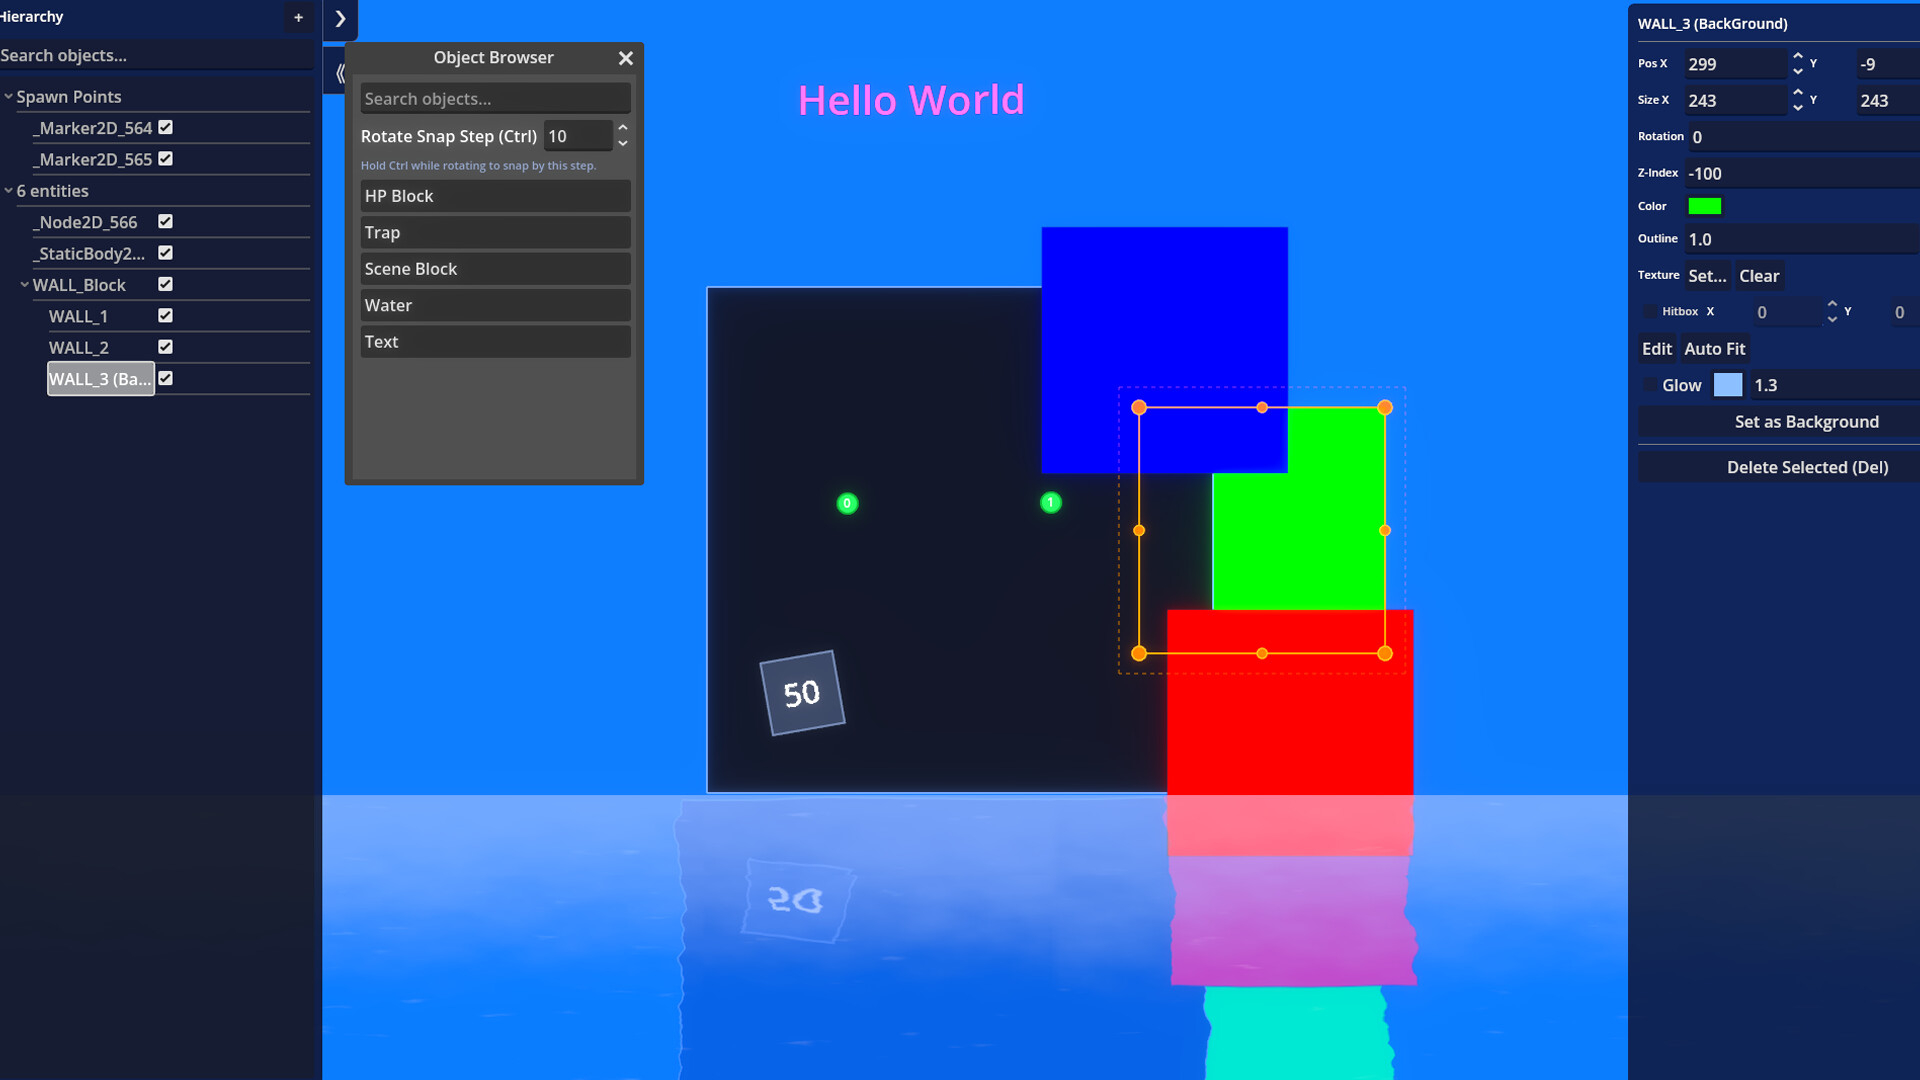Click the Pos X up-stepper arrow
The image size is (1920, 1080).
(x=1798, y=57)
